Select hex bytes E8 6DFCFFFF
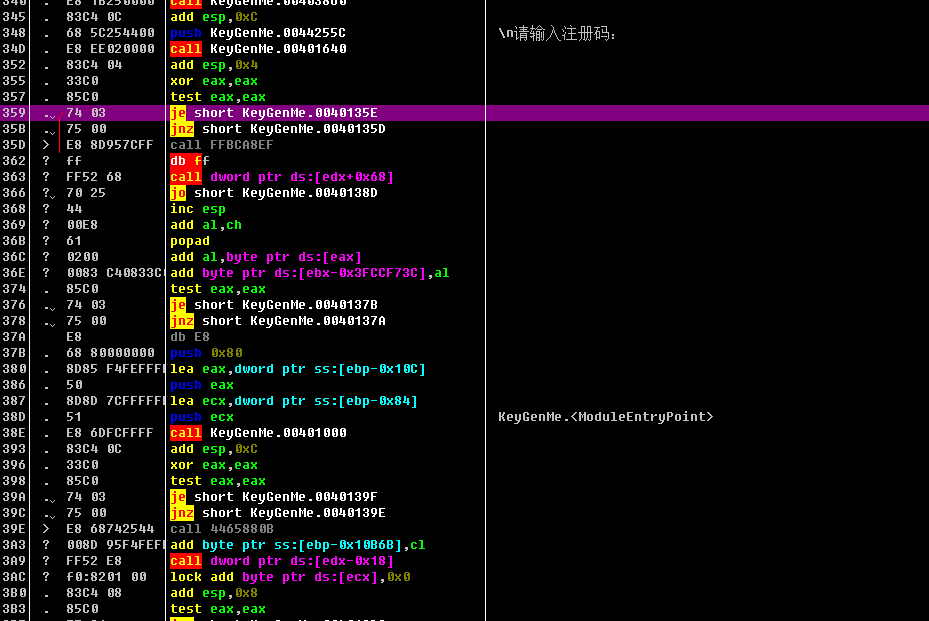This screenshot has height=621, width=929. [110, 433]
